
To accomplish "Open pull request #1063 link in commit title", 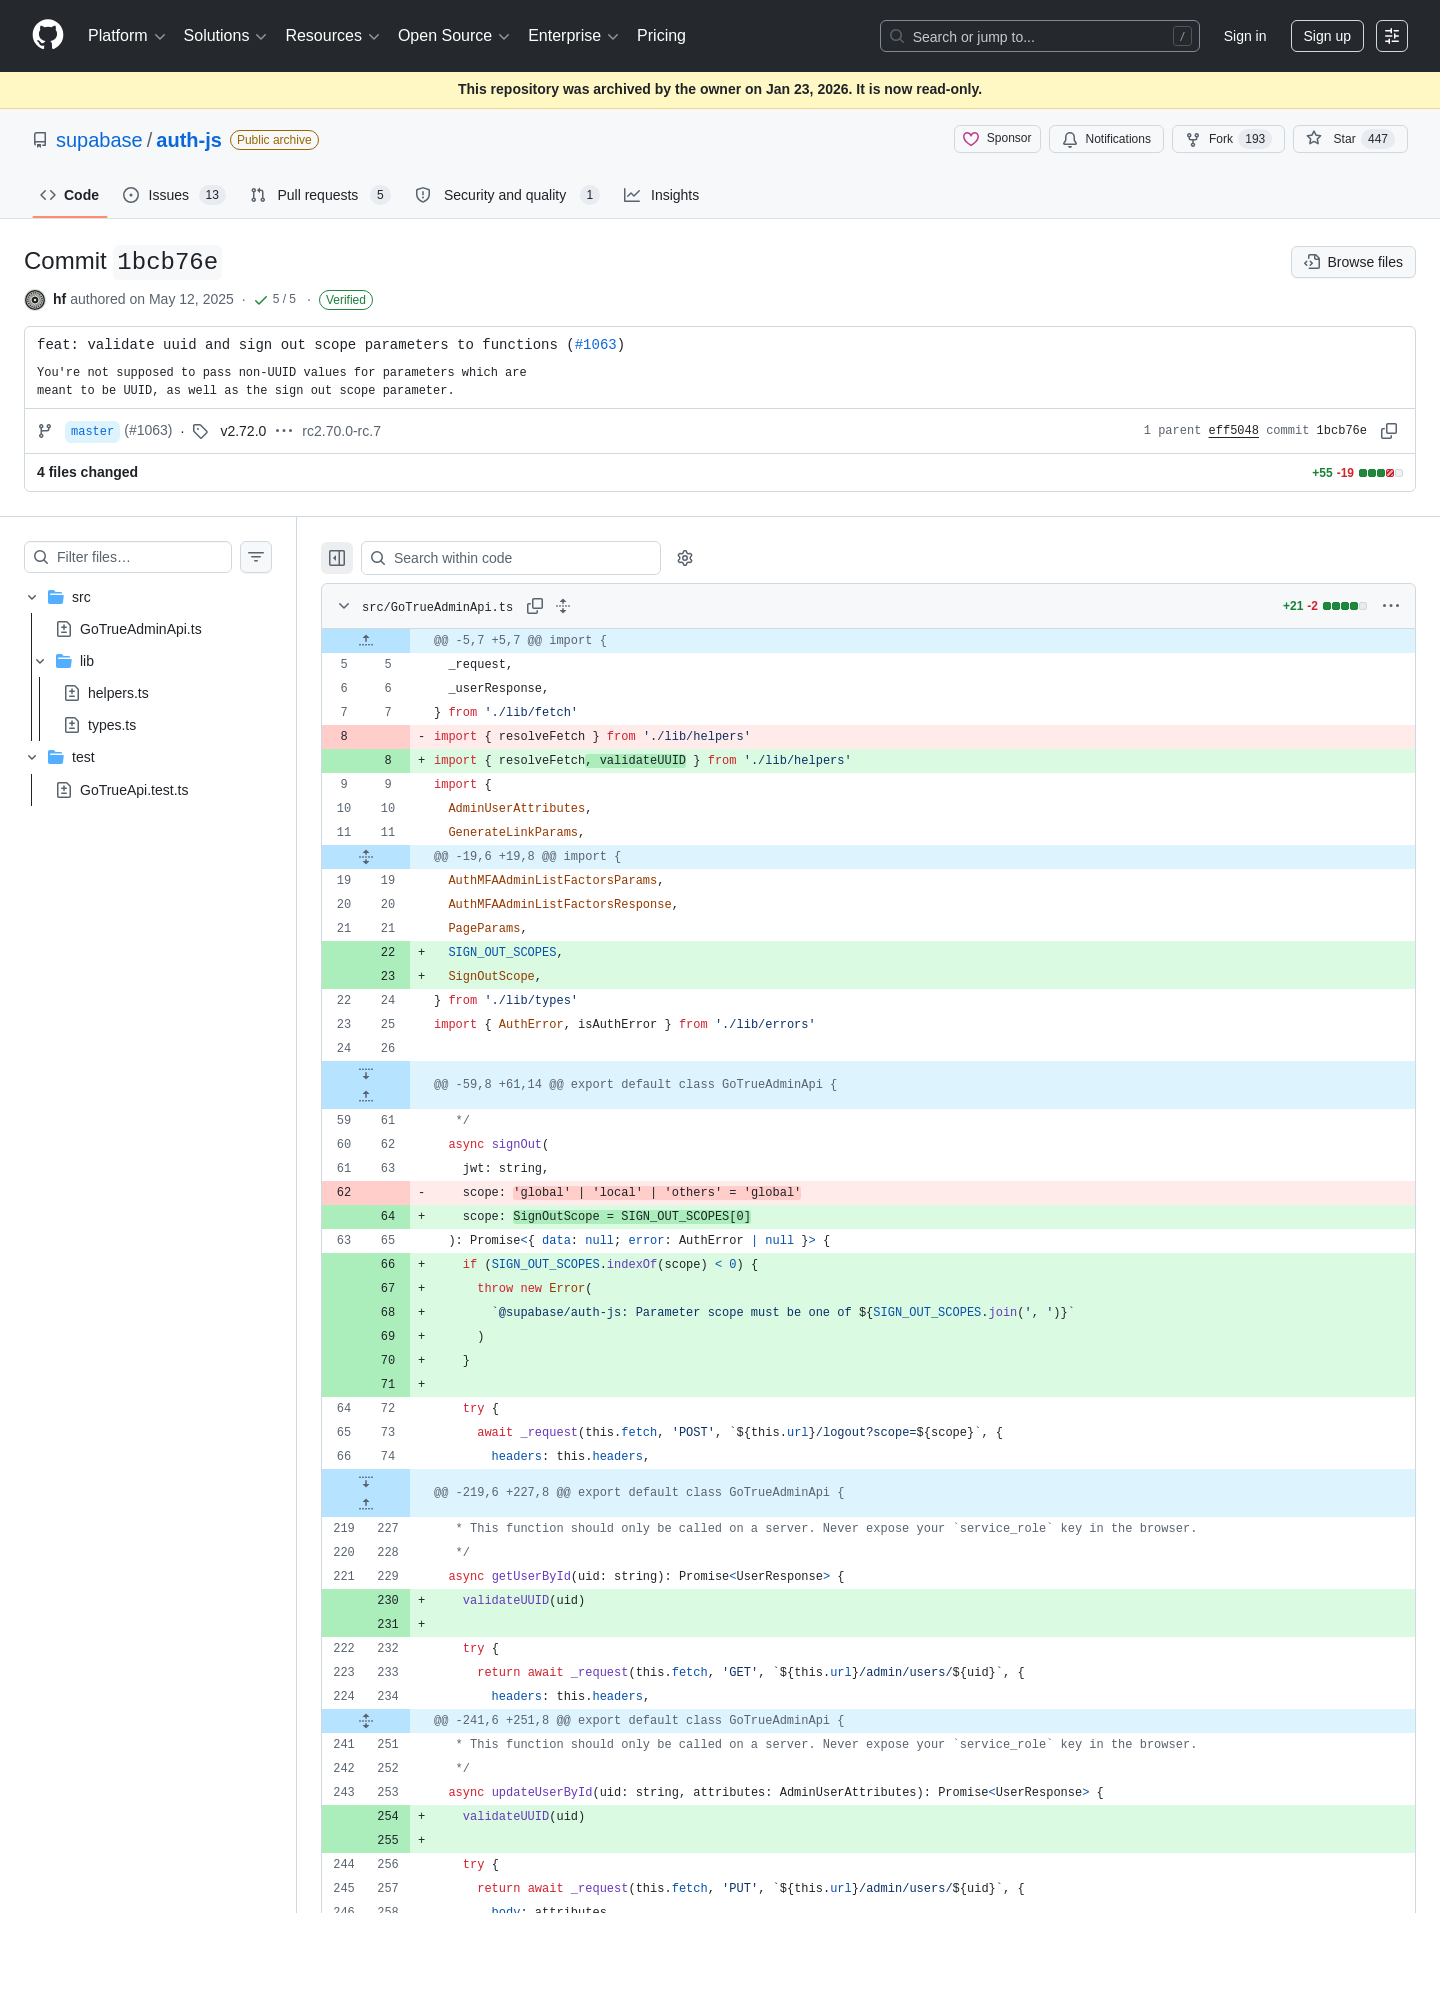I will [596, 344].
